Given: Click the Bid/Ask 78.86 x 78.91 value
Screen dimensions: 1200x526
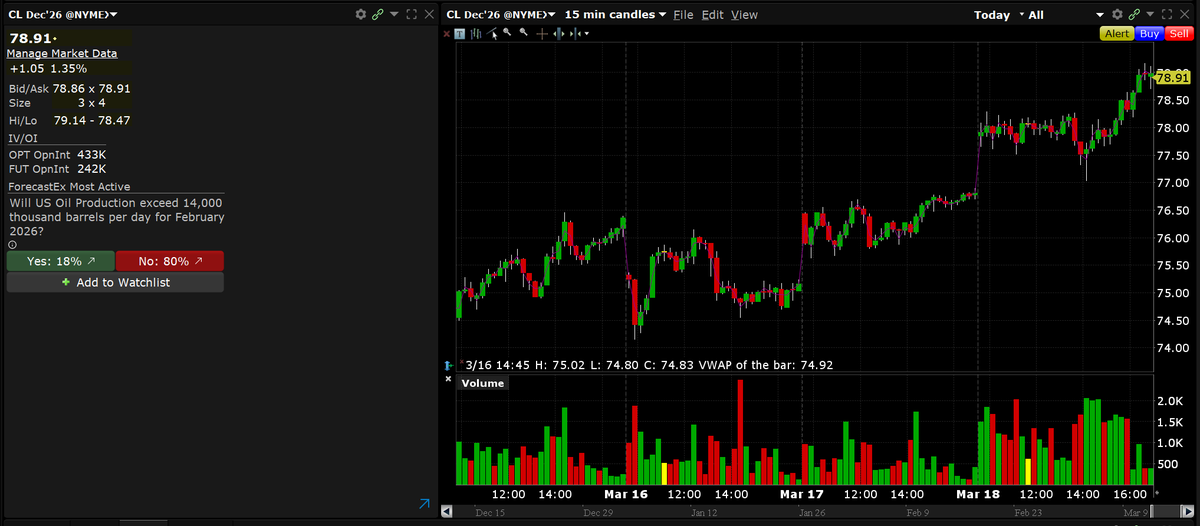Looking at the screenshot, I should [92, 88].
